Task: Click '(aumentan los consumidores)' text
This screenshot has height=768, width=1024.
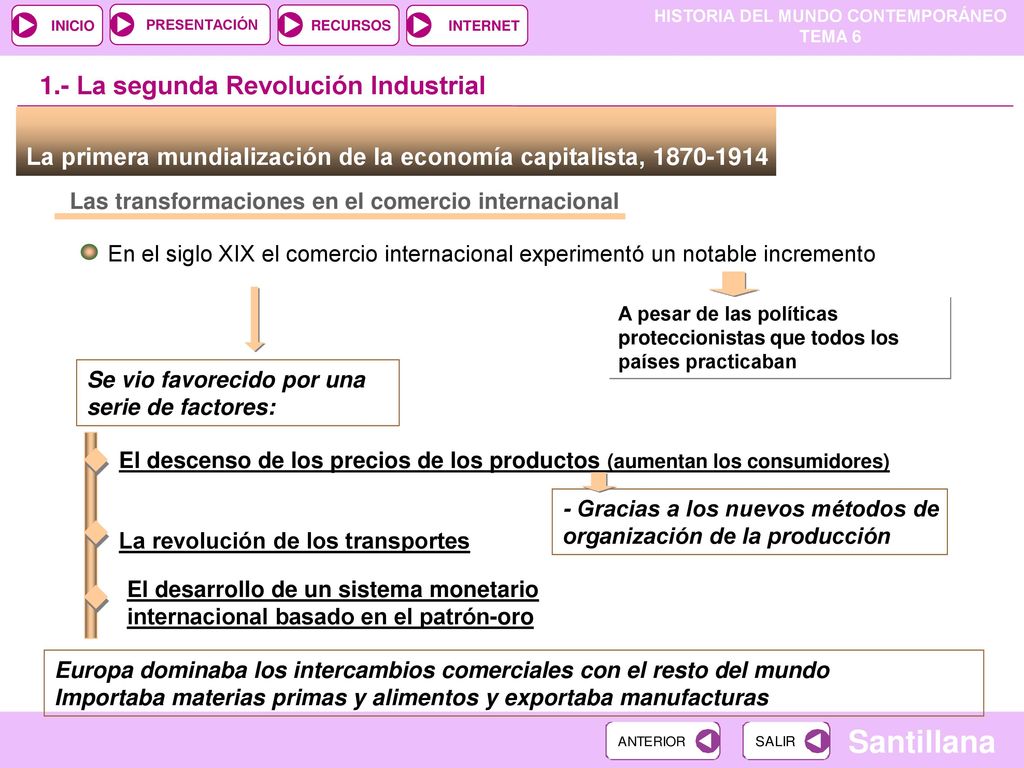Action: [x=748, y=462]
